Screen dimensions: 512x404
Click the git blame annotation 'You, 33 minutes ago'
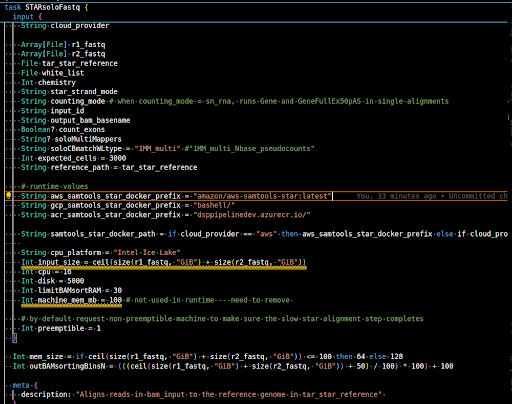pyautogui.click(x=396, y=196)
